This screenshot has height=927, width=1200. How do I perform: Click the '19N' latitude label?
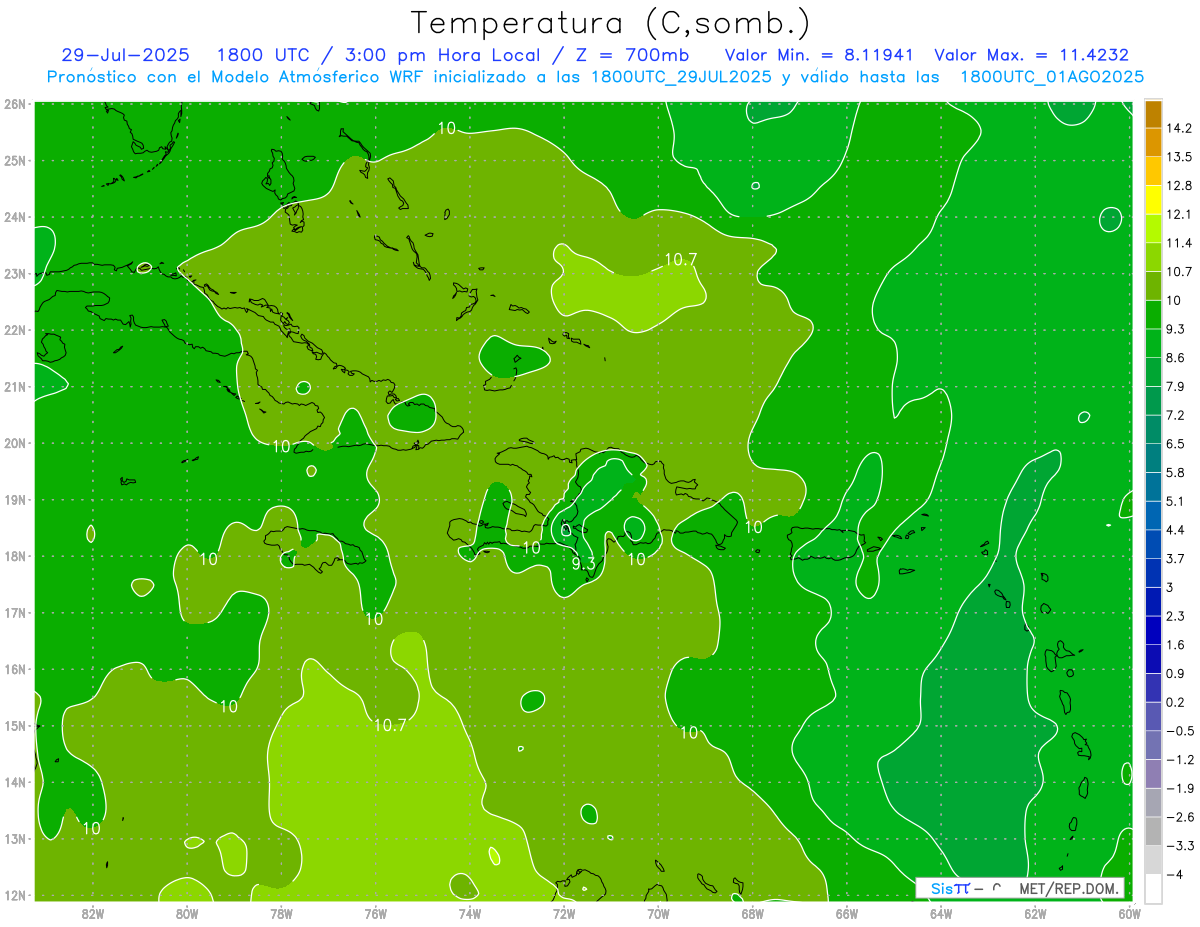tap(15, 500)
